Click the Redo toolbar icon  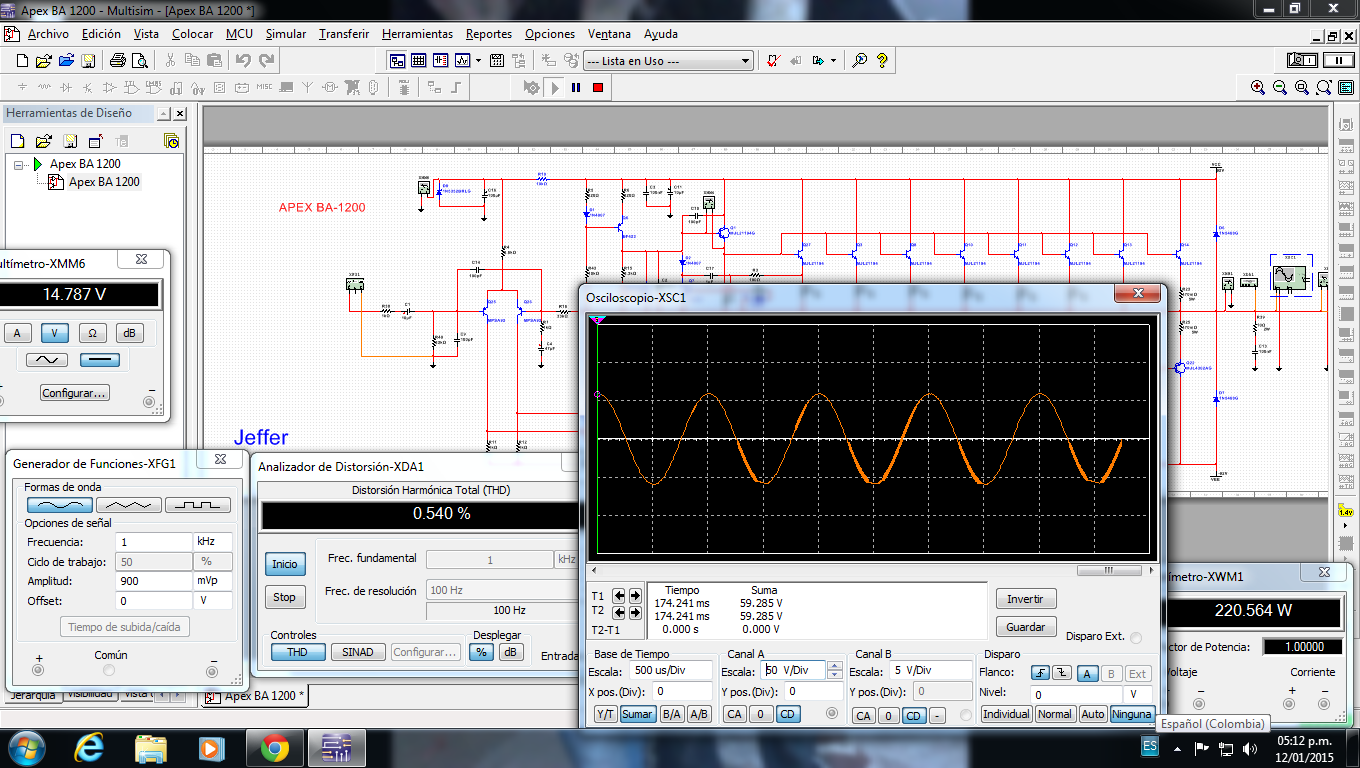pos(267,60)
